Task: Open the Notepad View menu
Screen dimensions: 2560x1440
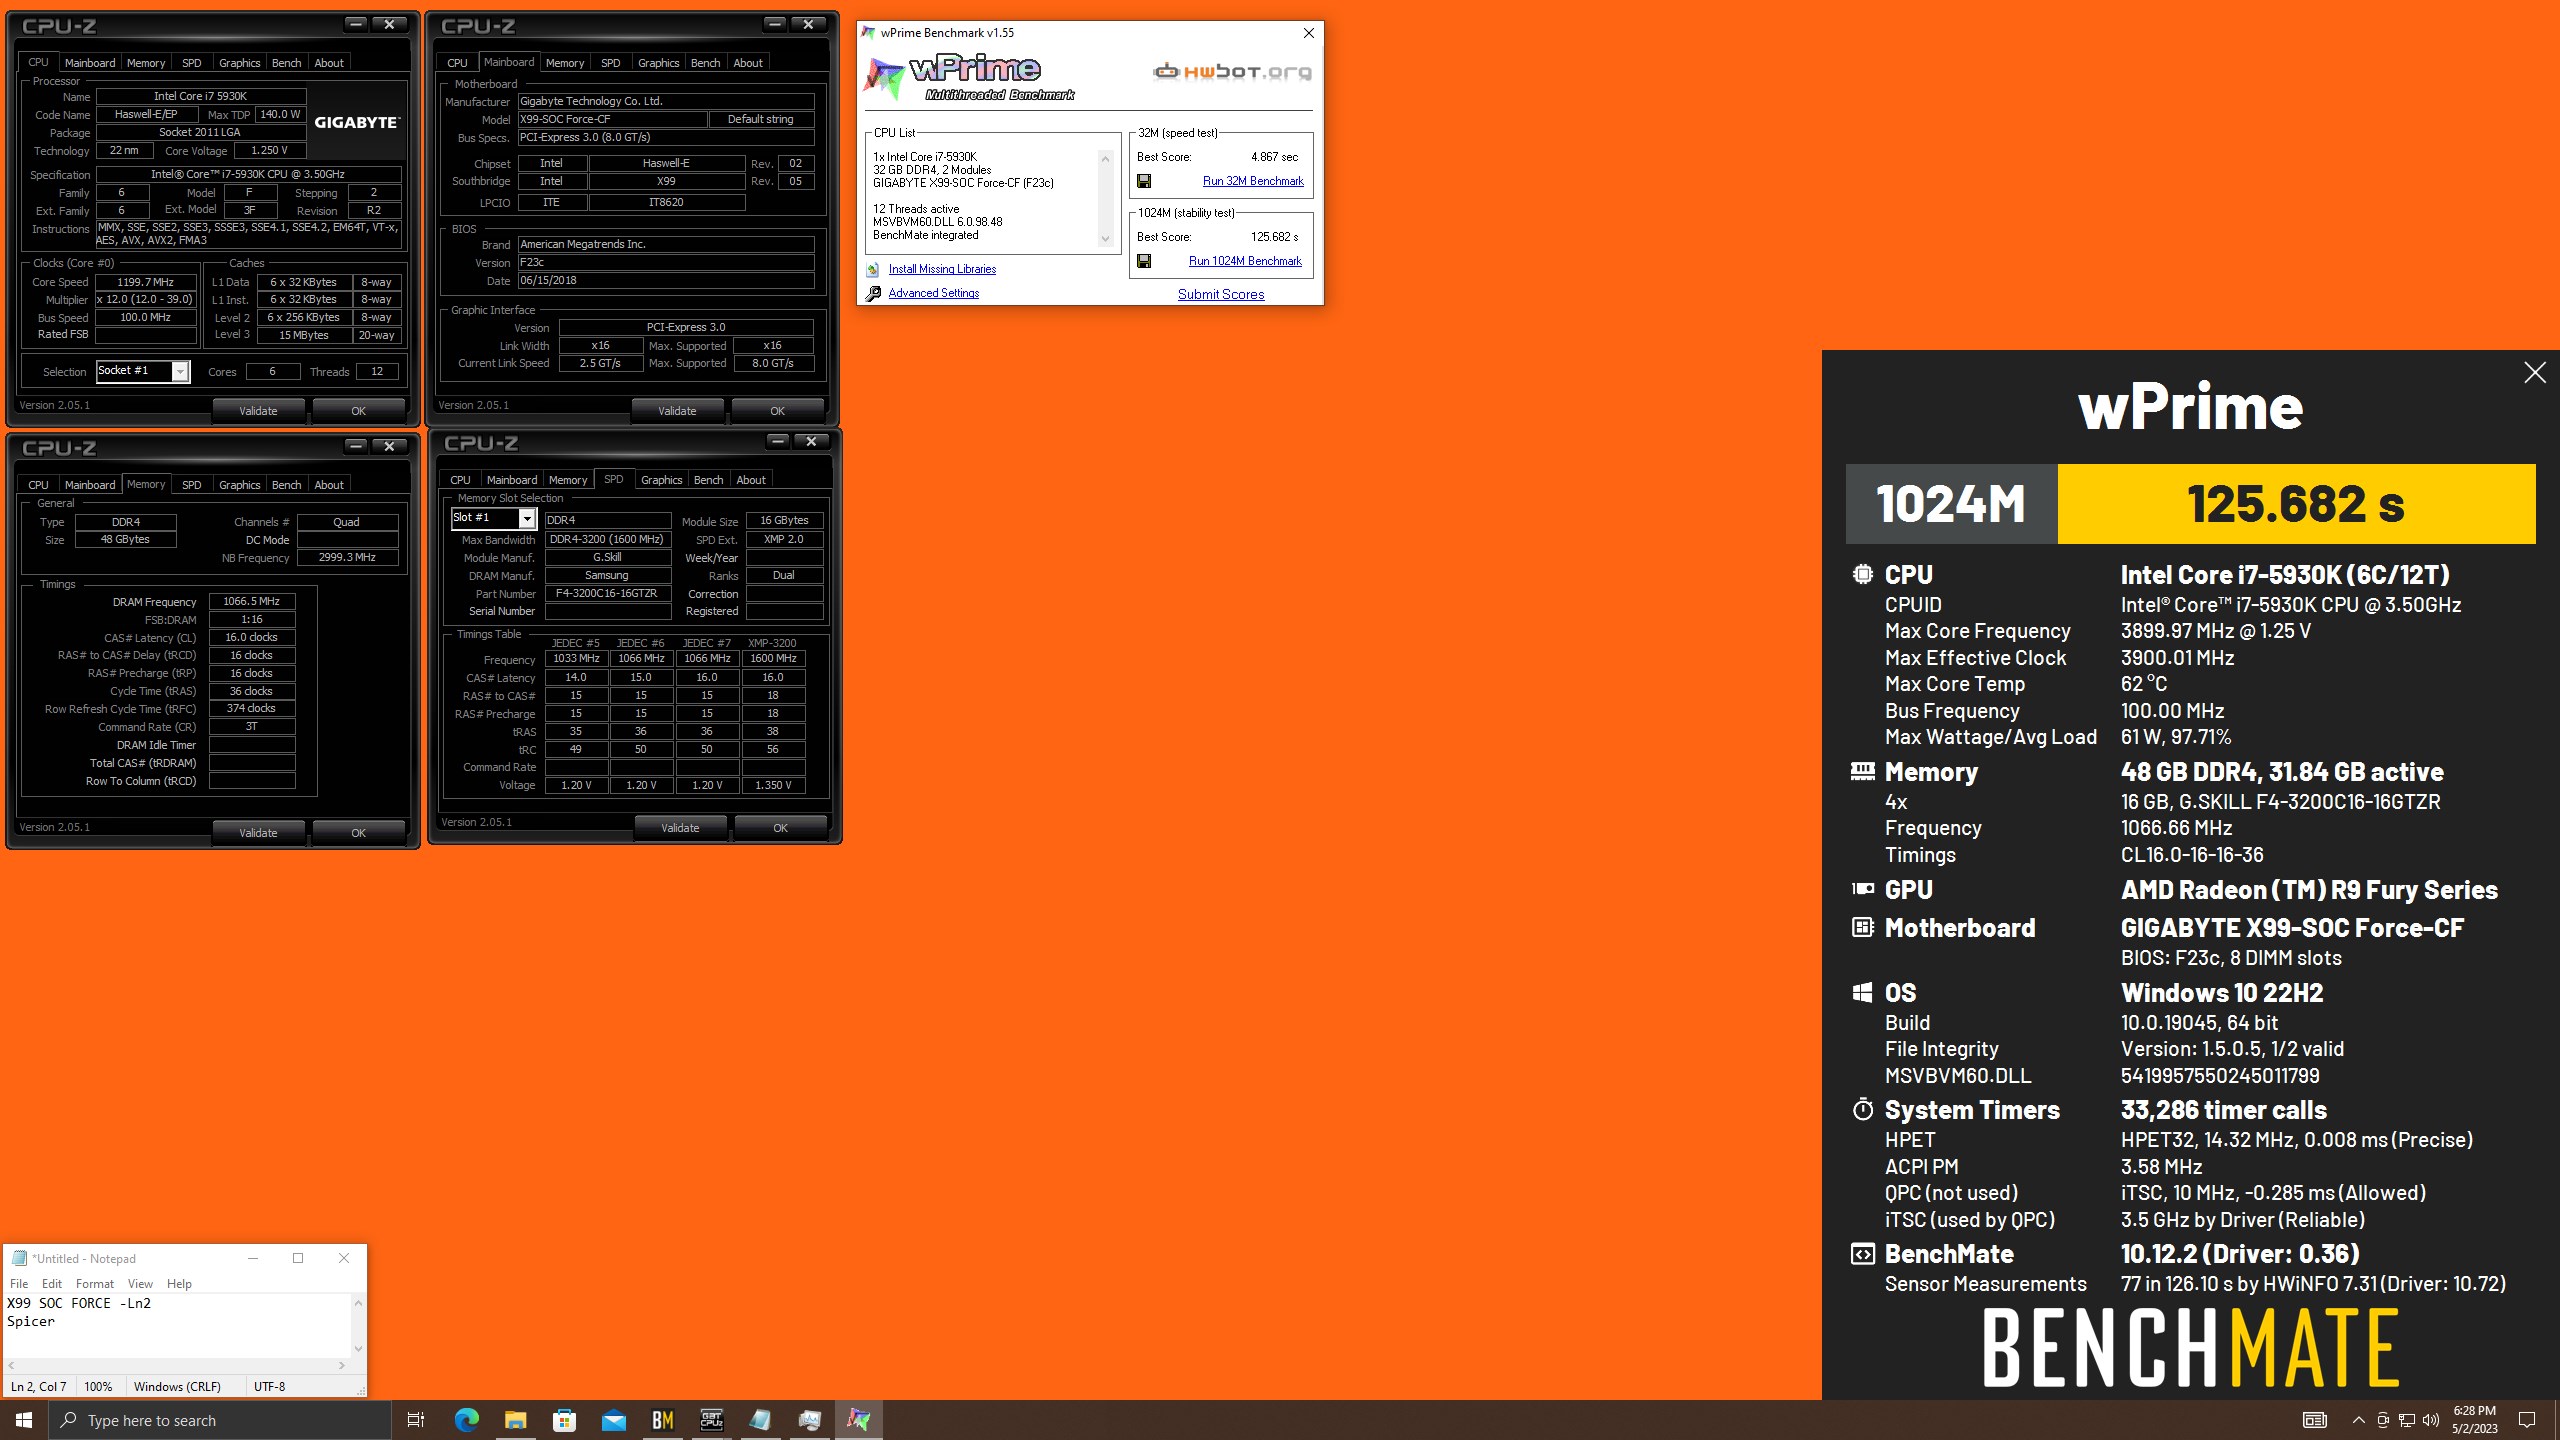Action: tap(140, 1283)
